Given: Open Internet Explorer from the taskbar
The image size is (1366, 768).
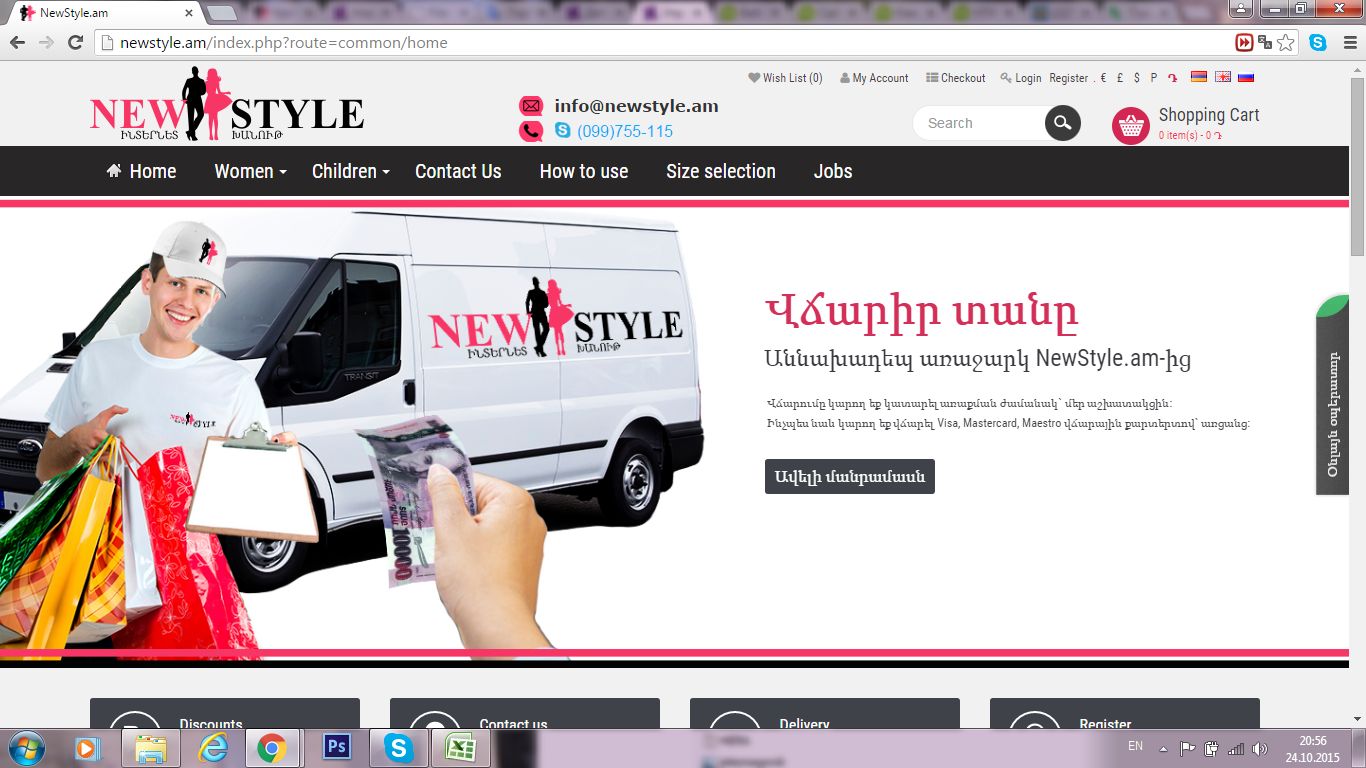Looking at the screenshot, I should (213, 747).
